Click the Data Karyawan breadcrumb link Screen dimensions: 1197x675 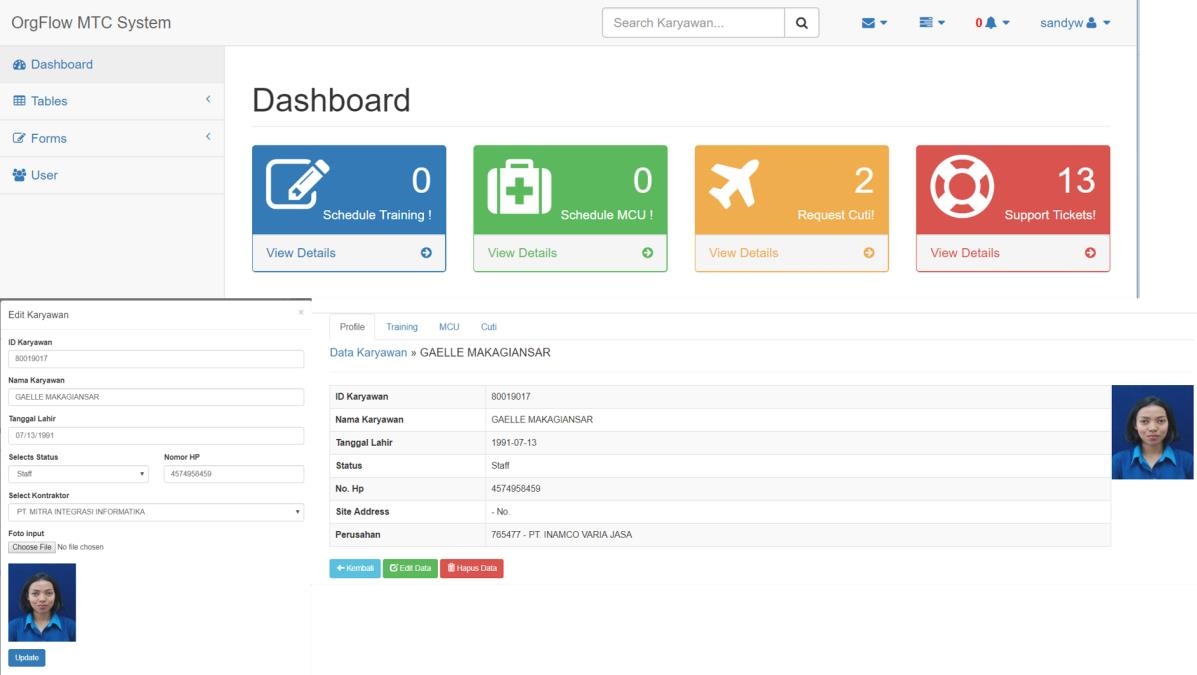[x=368, y=353]
